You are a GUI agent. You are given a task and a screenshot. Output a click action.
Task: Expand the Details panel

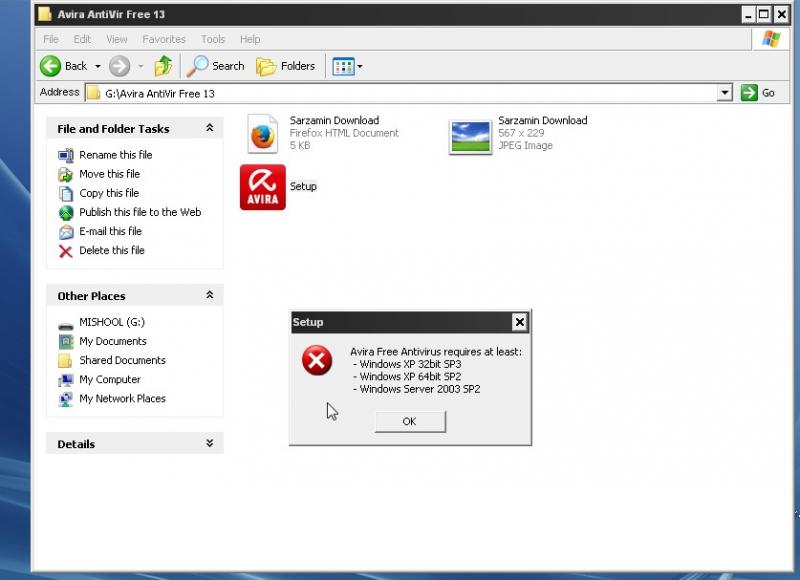click(210, 443)
